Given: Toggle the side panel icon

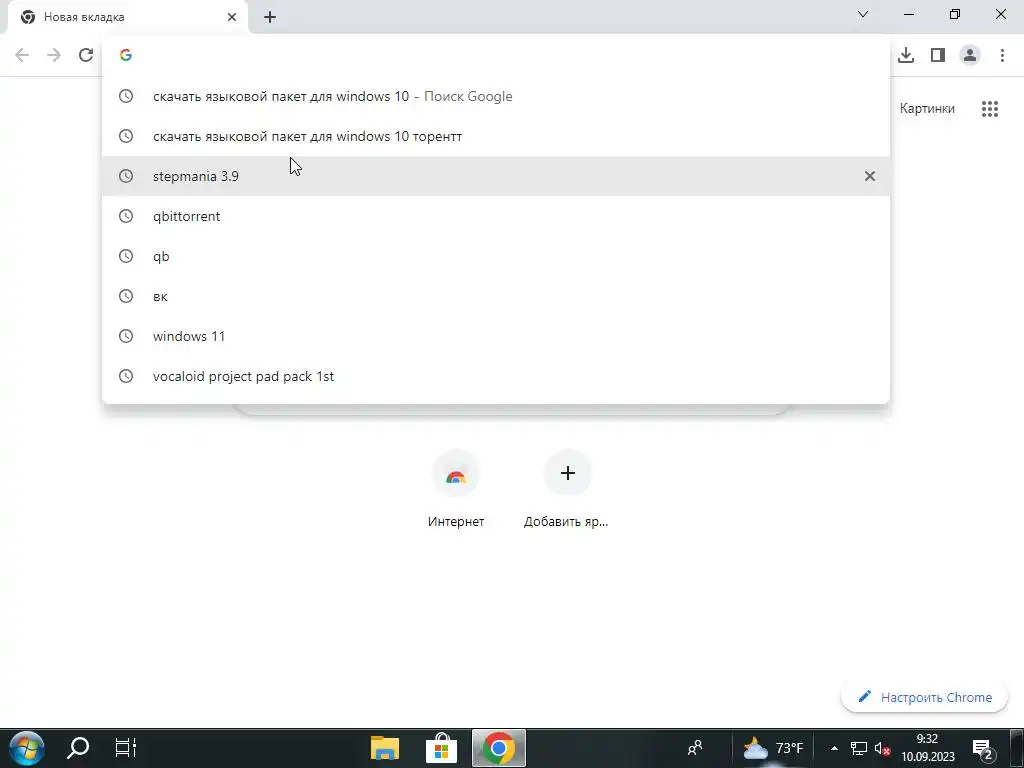Looking at the screenshot, I should pyautogui.click(x=938, y=55).
